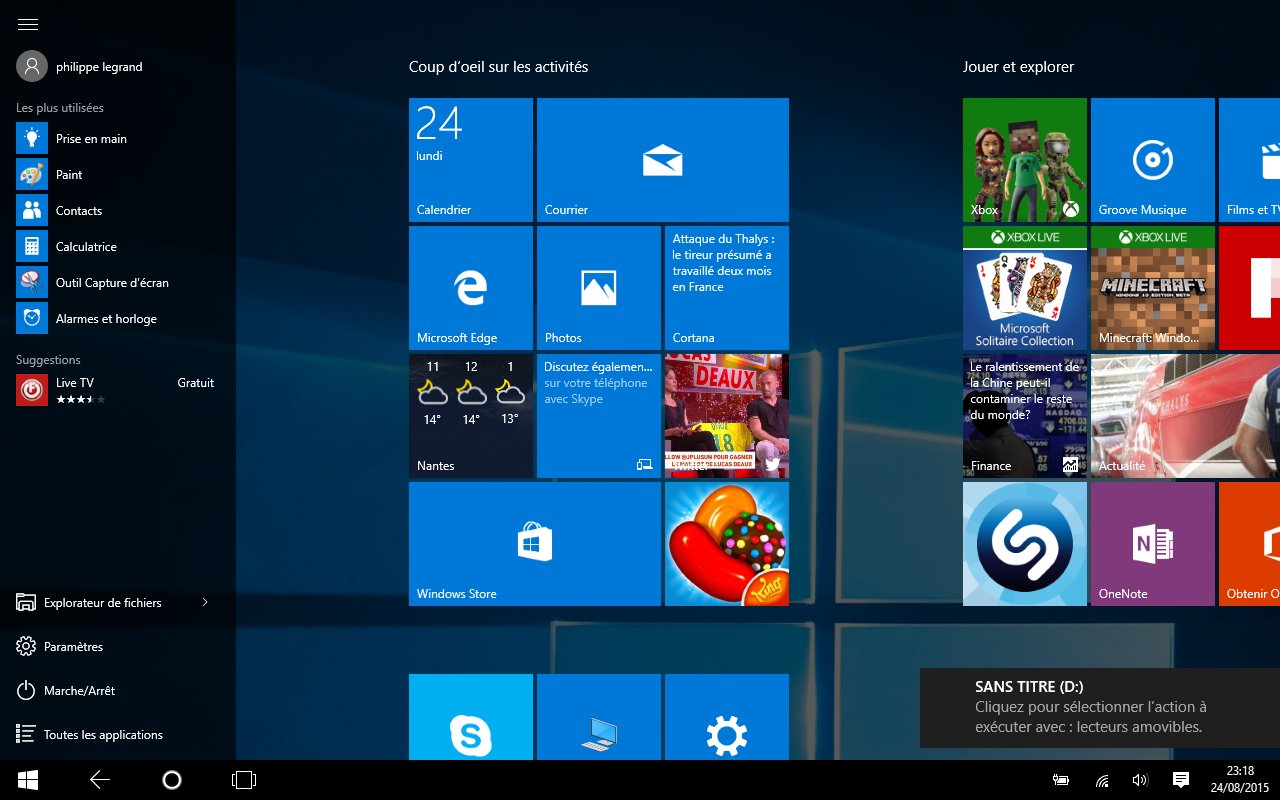This screenshot has width=1280, height=800.
Task: Launch Prise en main app
Action: 118,139
